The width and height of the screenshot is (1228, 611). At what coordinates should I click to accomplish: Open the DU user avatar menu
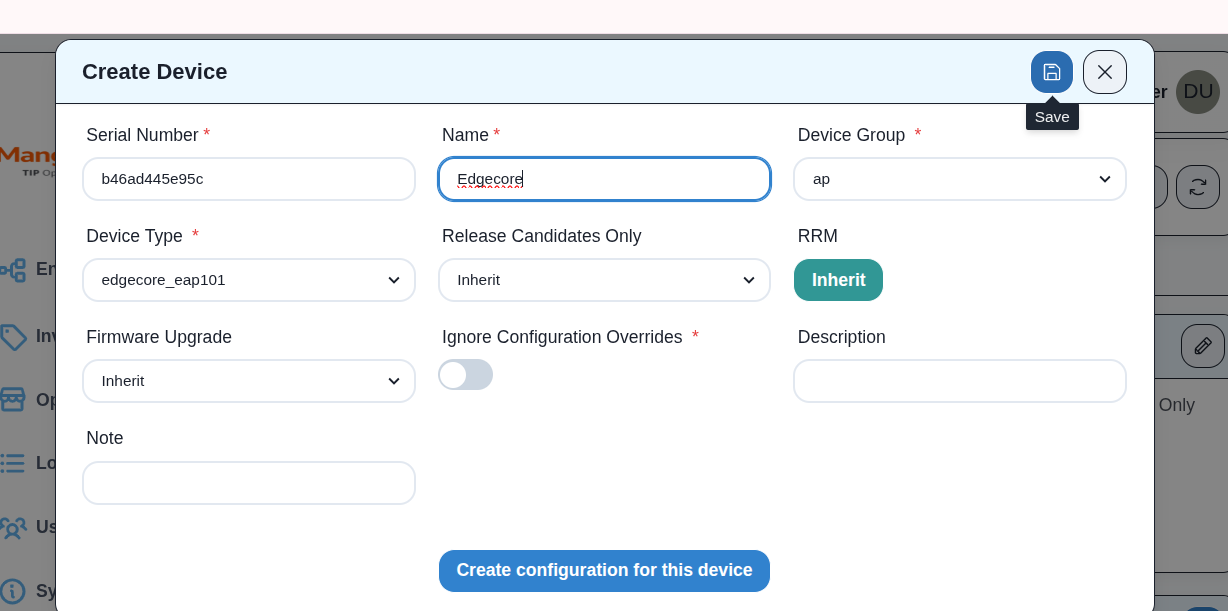pos(1197,92)
